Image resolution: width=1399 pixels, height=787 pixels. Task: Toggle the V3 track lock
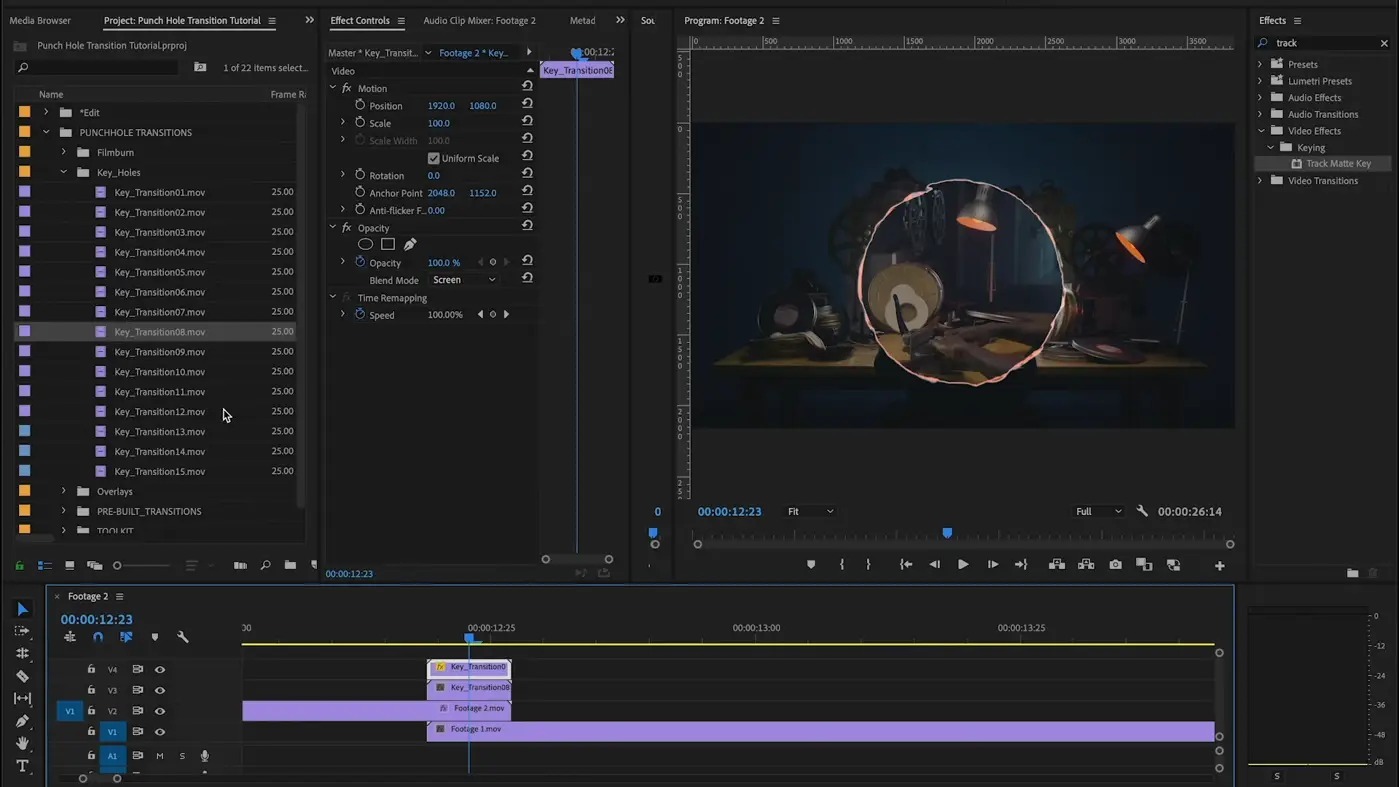91,690
